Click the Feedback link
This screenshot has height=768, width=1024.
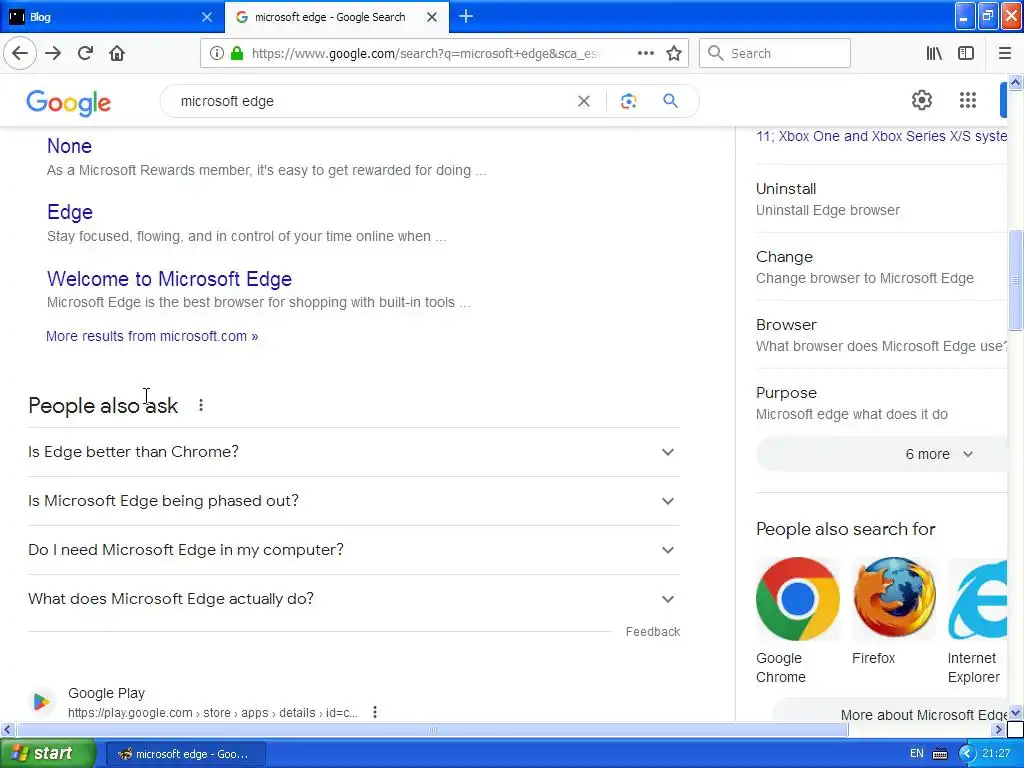click(653, 632)
